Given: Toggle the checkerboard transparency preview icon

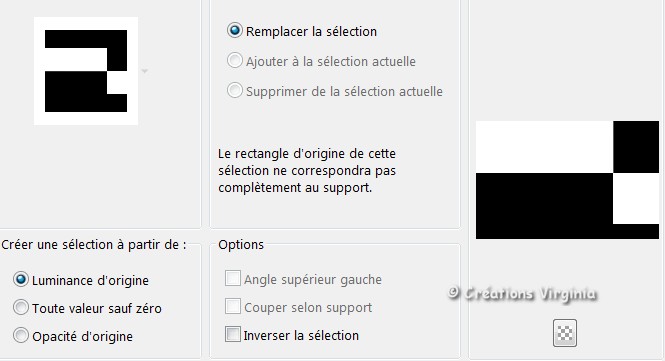Looking at the screenshot, I should coord(565,333).
